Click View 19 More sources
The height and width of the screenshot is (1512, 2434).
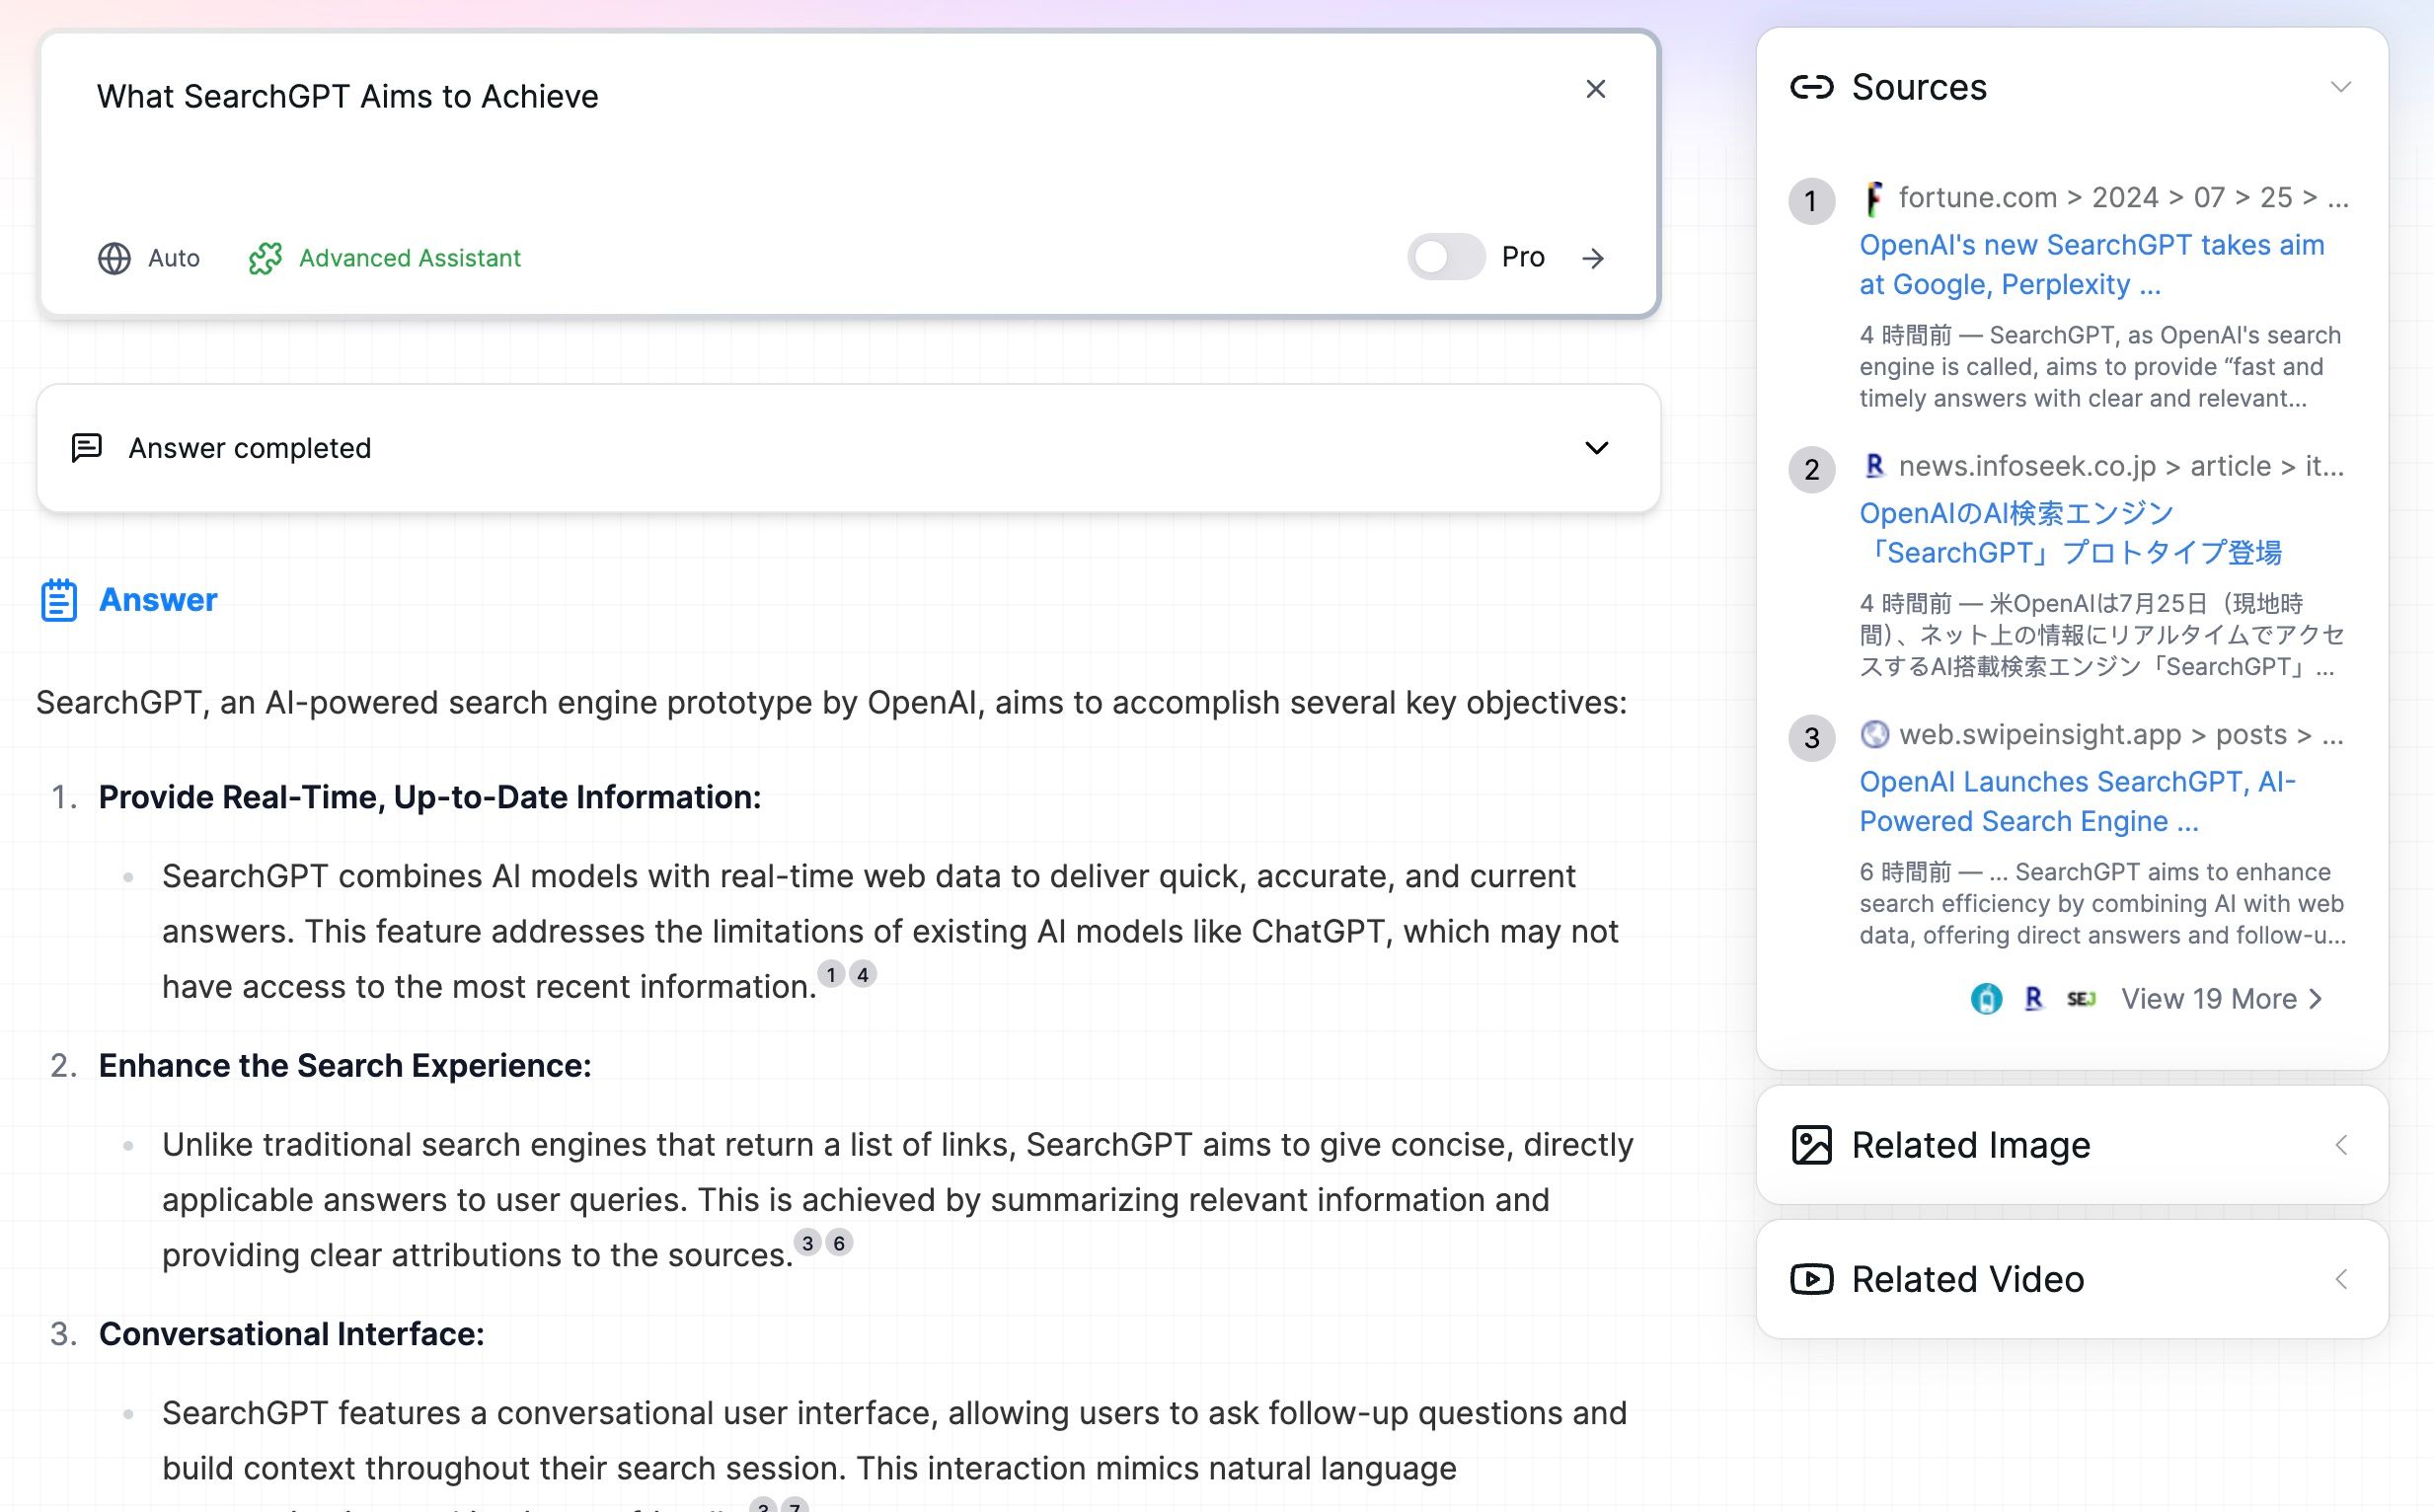point(2221,998)
